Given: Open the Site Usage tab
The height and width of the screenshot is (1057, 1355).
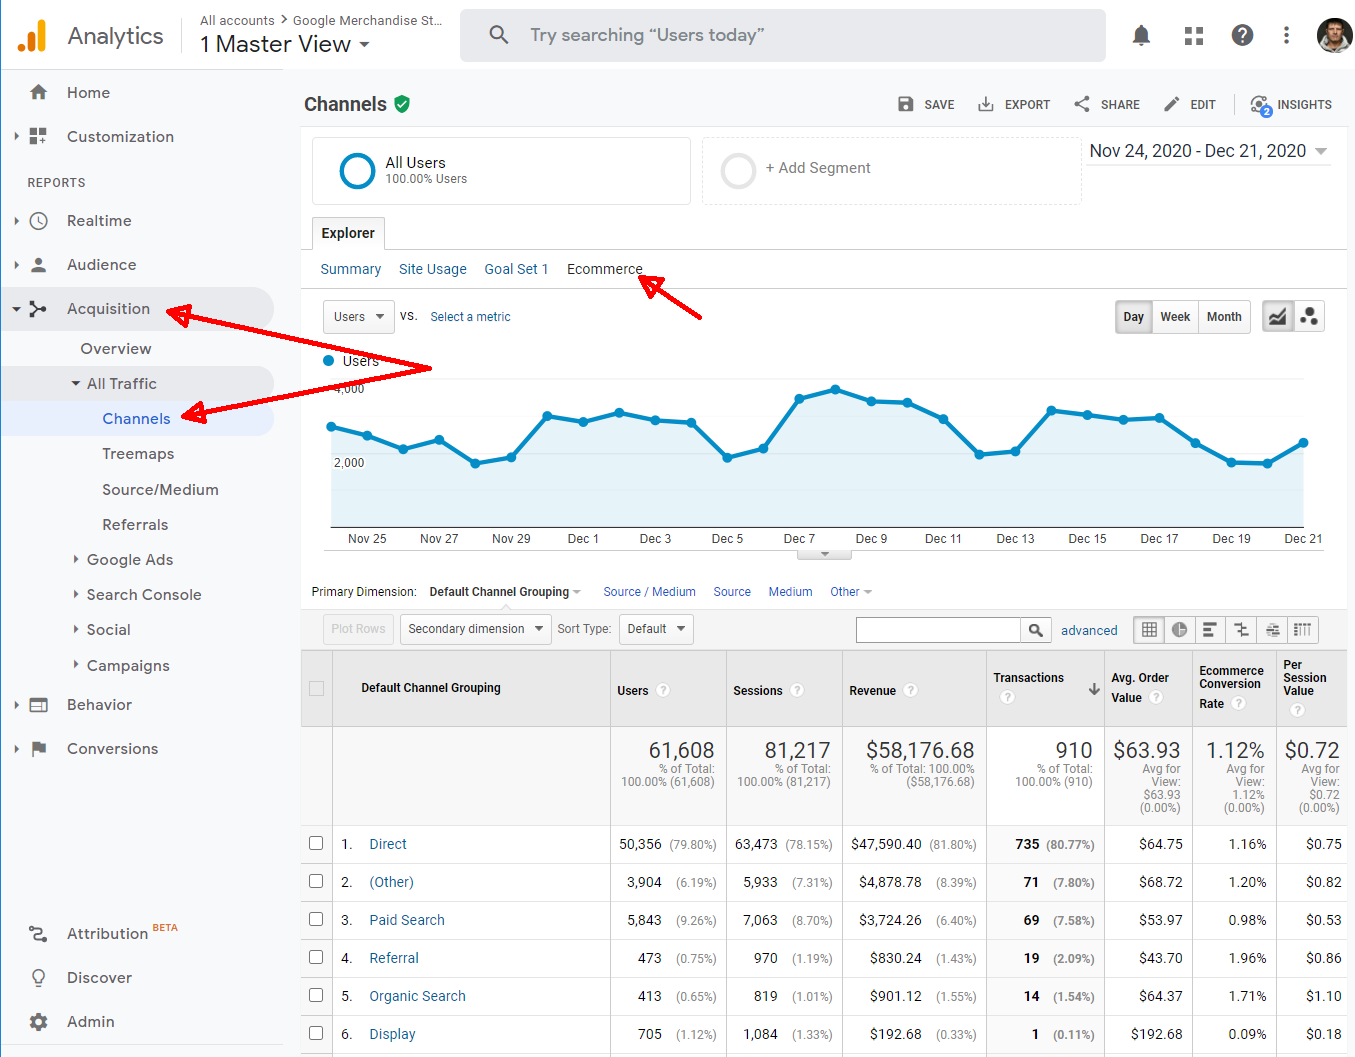Looking at the screenshot, I should (x=432, y=269).
